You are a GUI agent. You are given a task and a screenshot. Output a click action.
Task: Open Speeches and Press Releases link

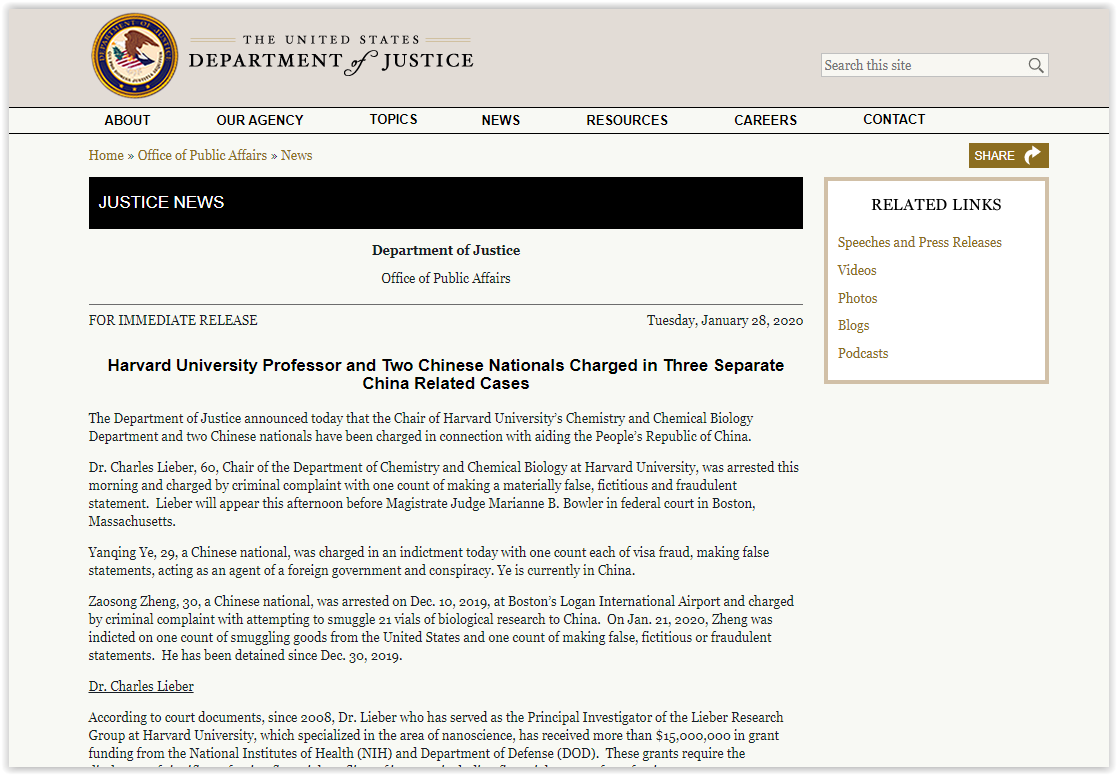click(x=920, y=242)
